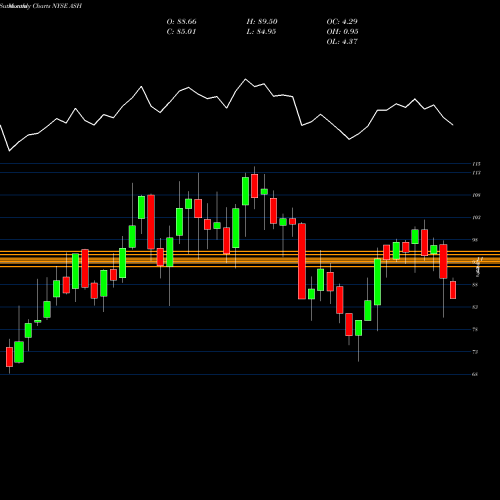This screenshot has height=500, width=500.
Task: Click the 'OC: 4.29' value
Action: tap(342, 22)
